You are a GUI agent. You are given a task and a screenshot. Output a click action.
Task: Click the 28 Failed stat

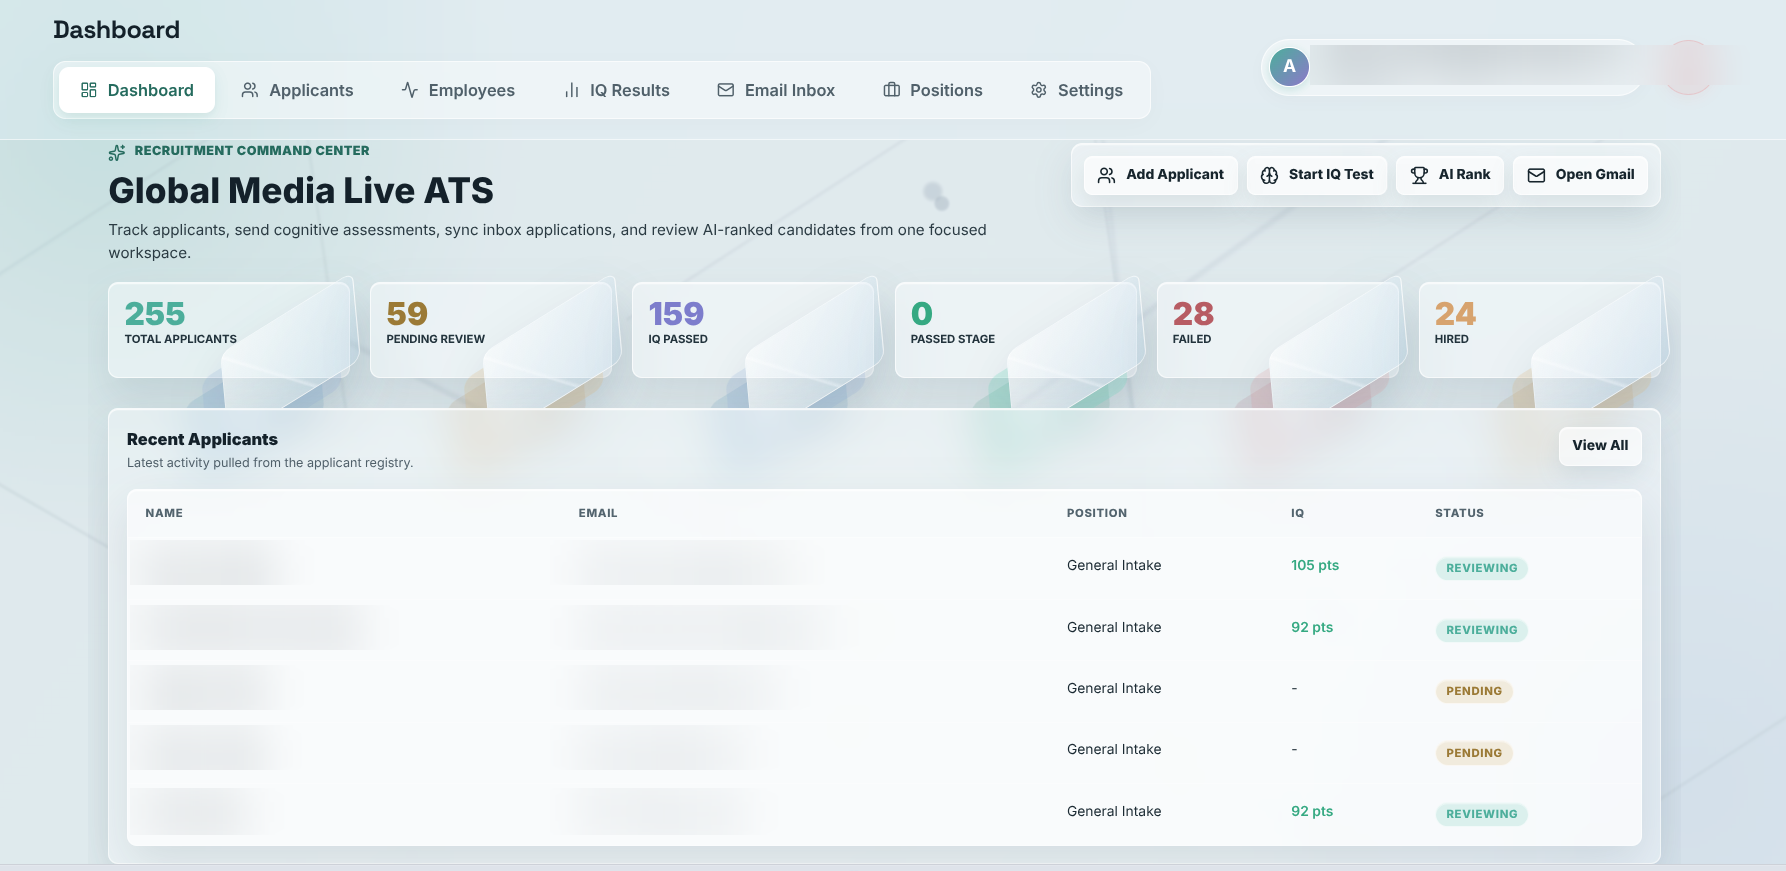(x=1277, y=330)
